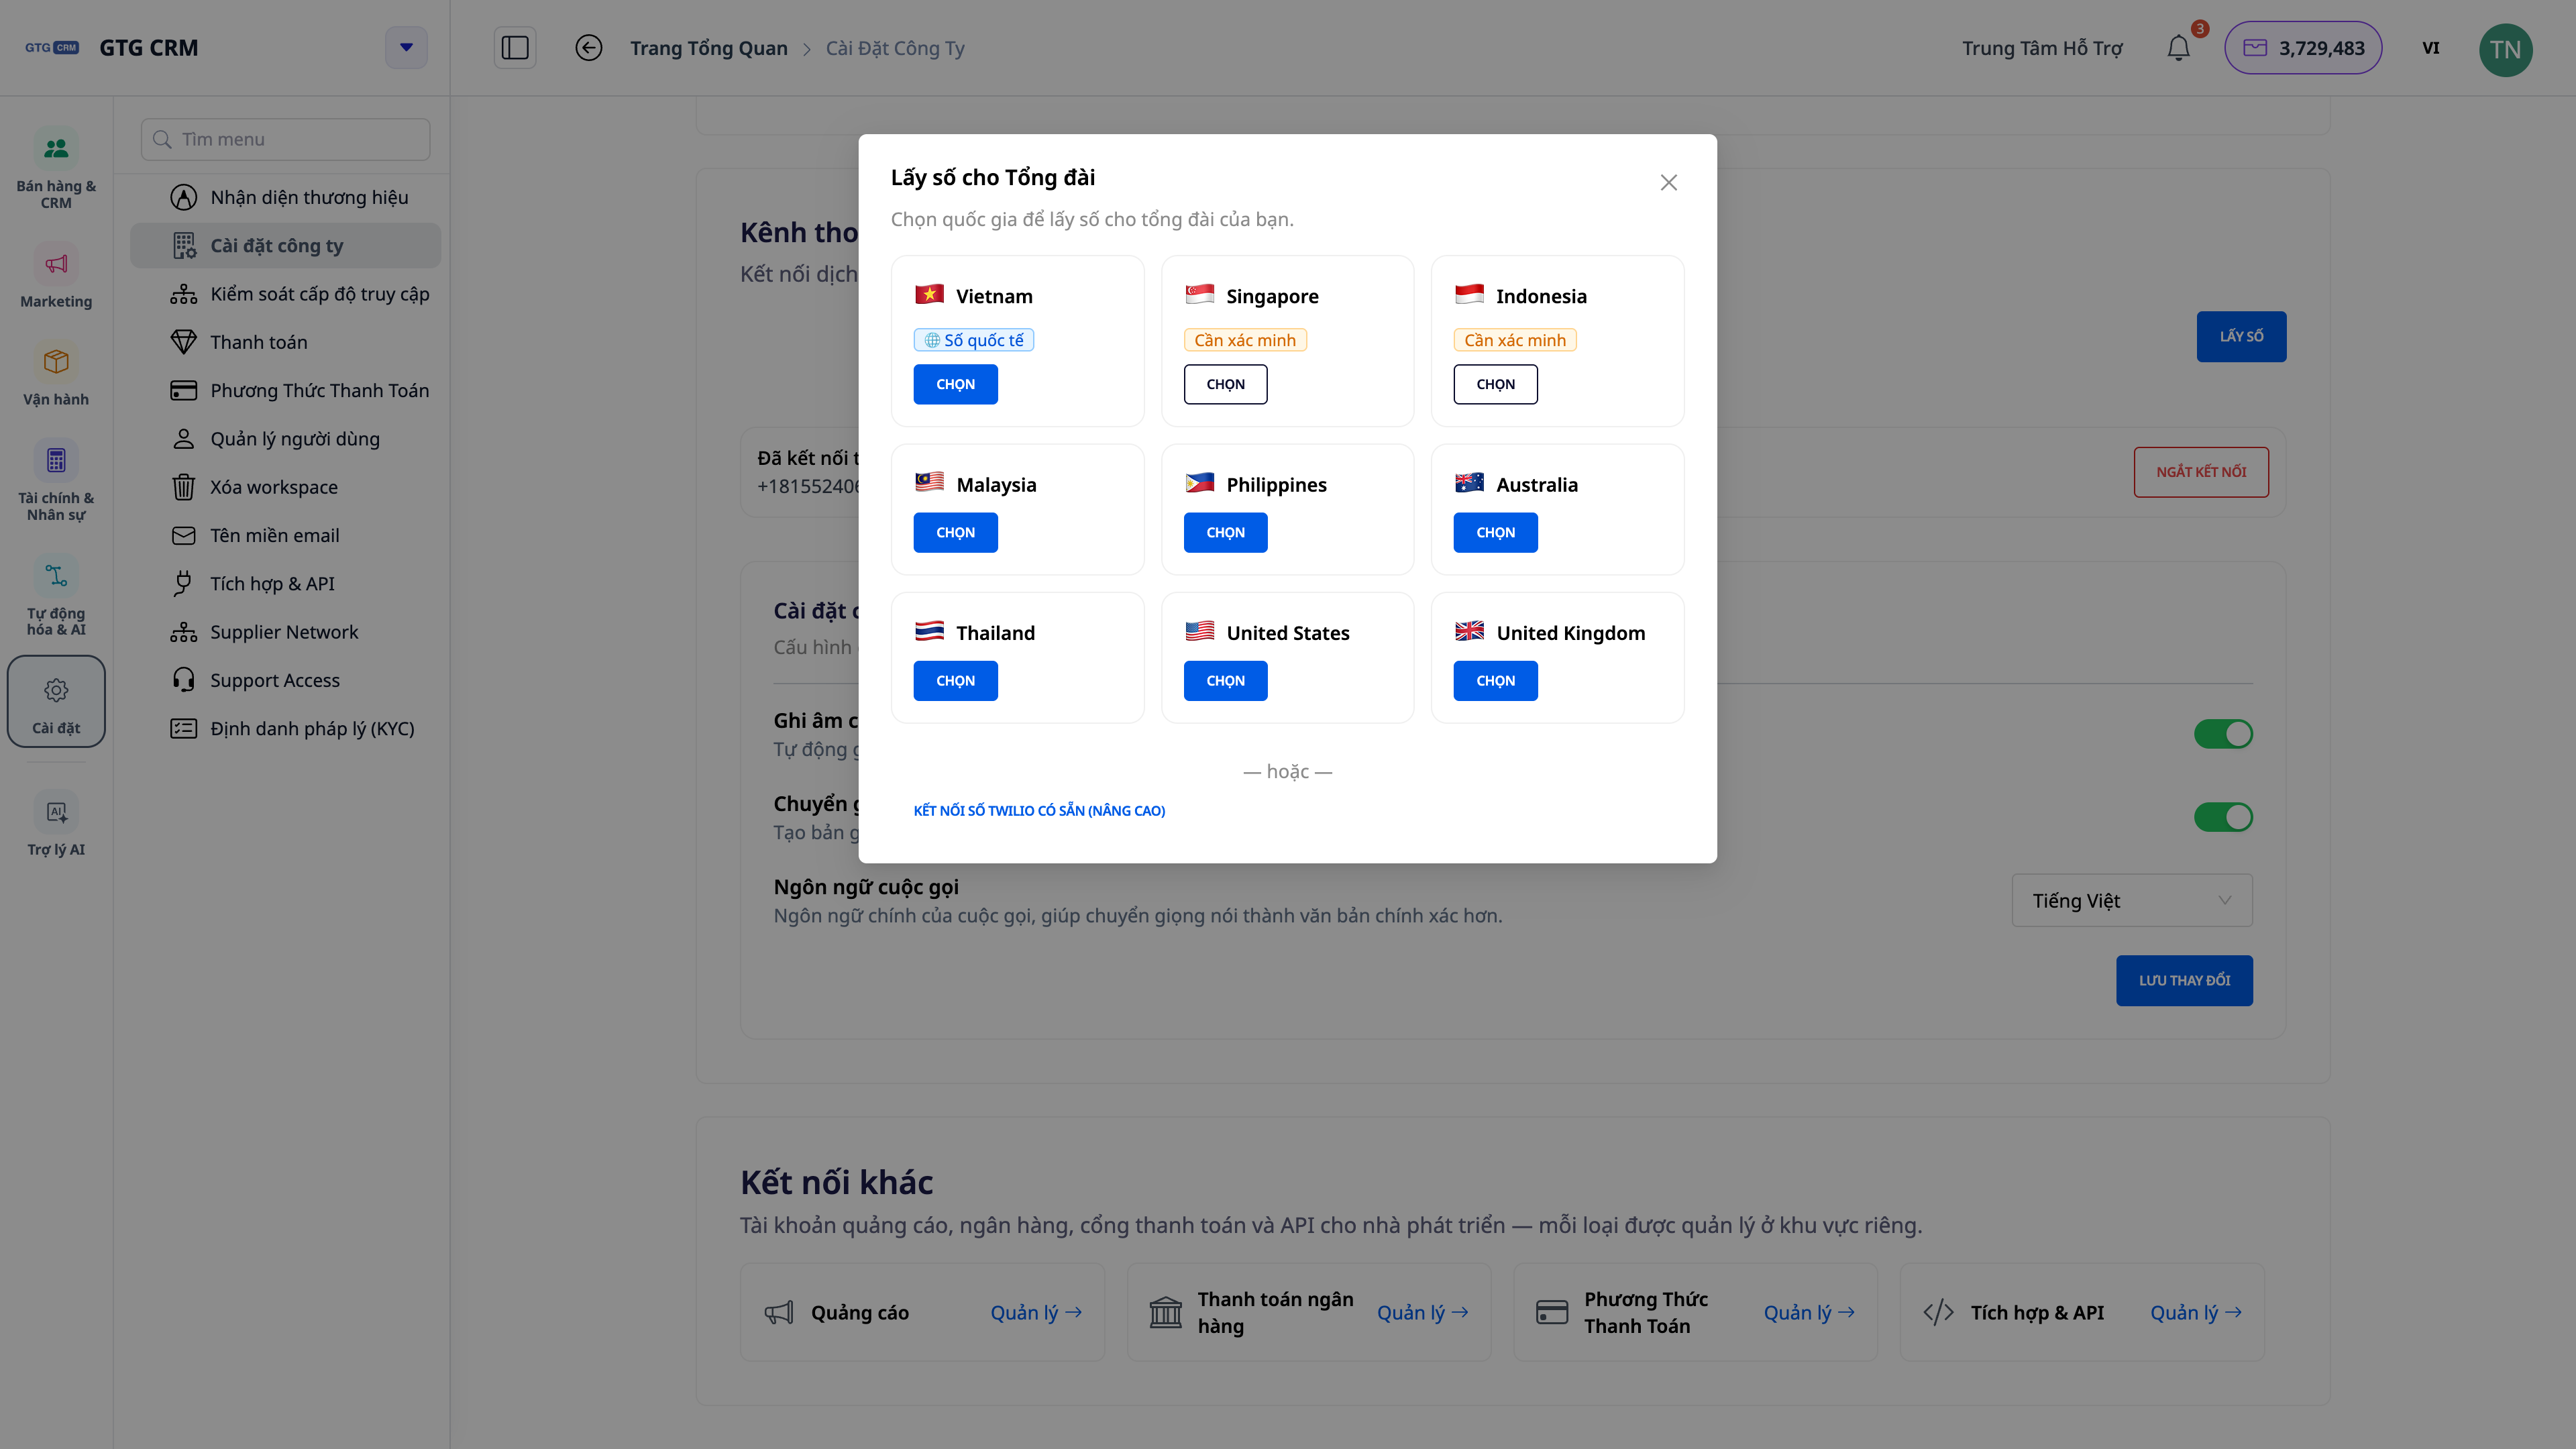Choose Vietnam with its CHỌN button
This screenshot has height=1449, width=2576.
click(955, 384)
